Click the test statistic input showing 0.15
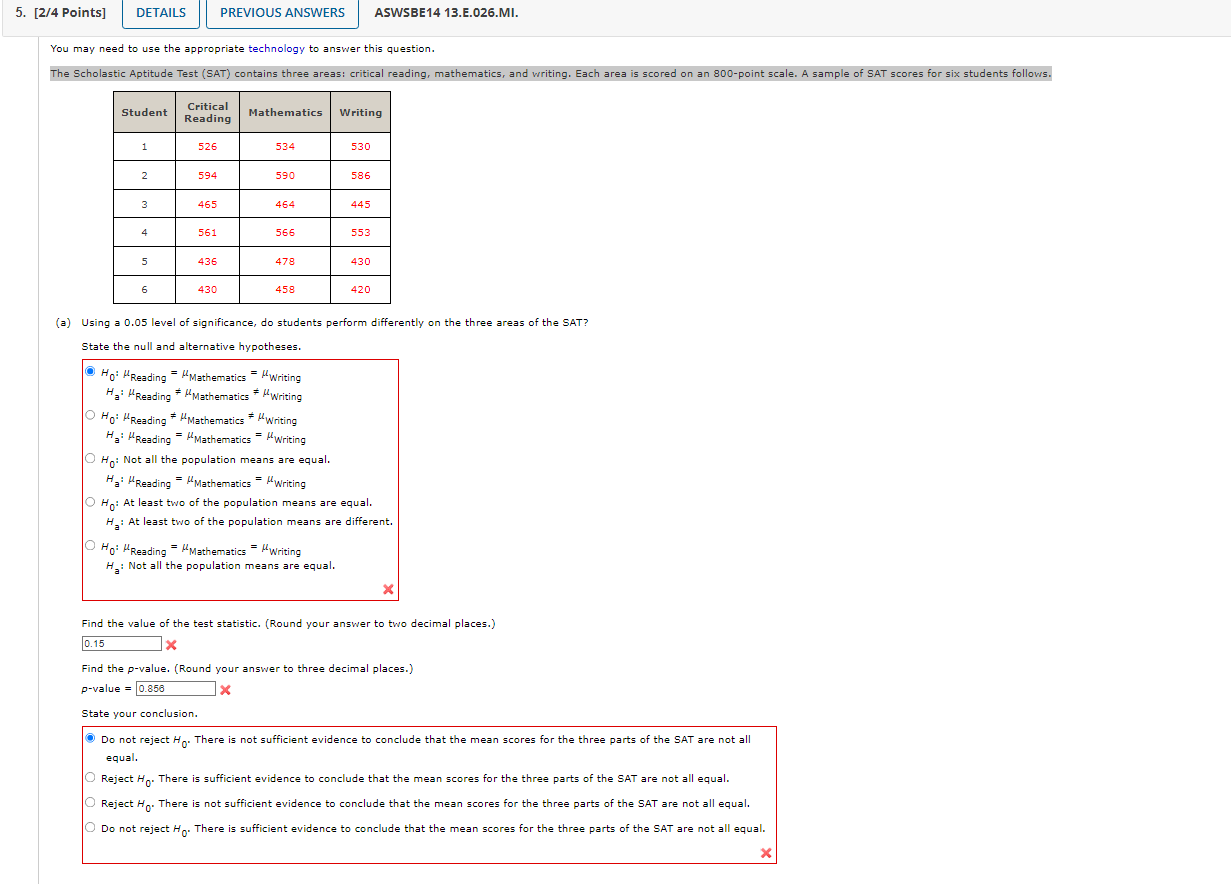This screenshot has height=884, width=1231. pyautogui.click(x=120, y=644)
